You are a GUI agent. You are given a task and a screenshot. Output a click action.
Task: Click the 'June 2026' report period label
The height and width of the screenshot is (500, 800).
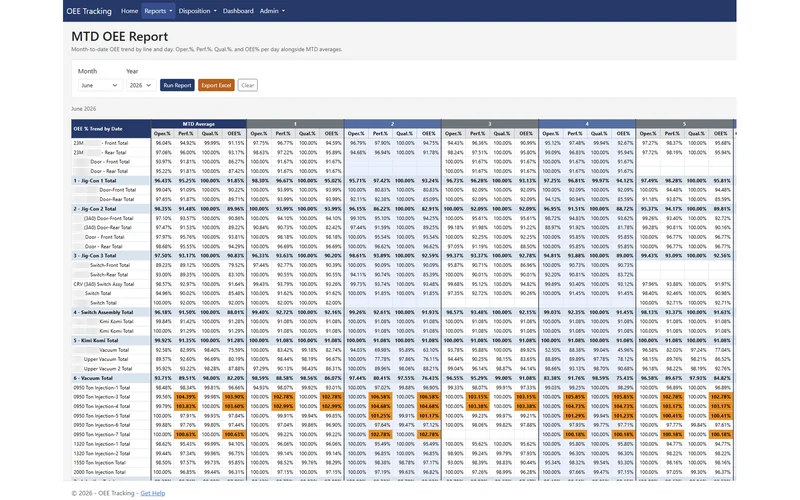coord(84,109)
